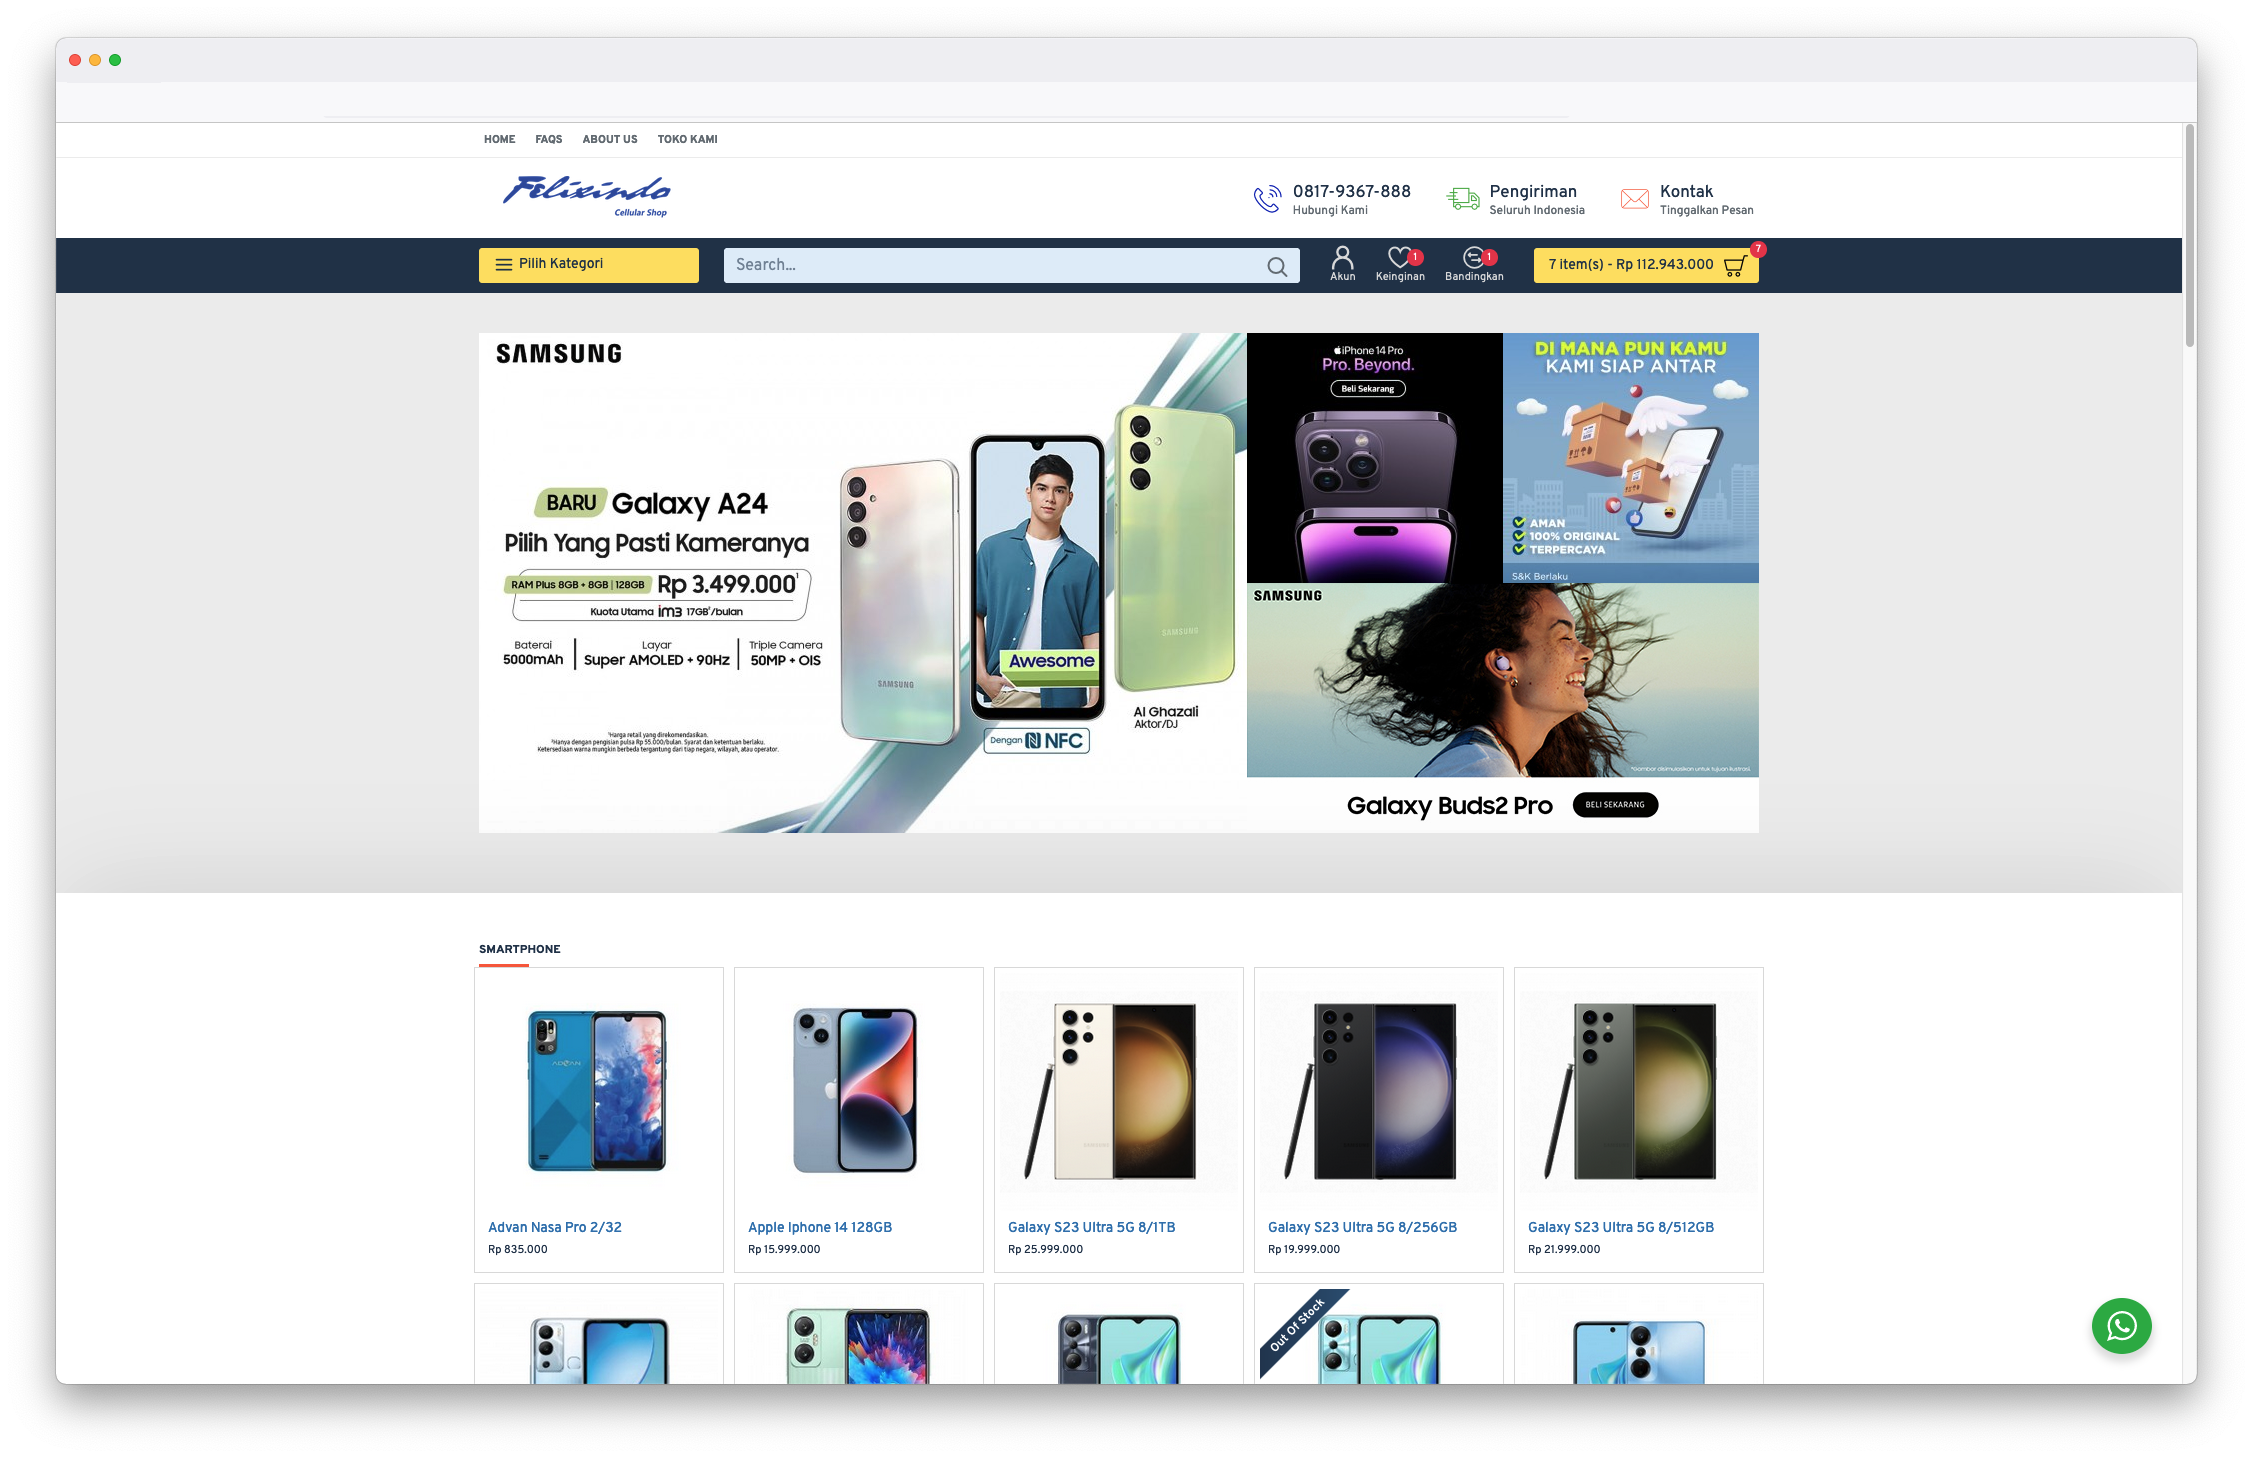Click the hamburger icon in Pilih Kategori
This screenshot has height=1458, width=2253.
[503, 265]
